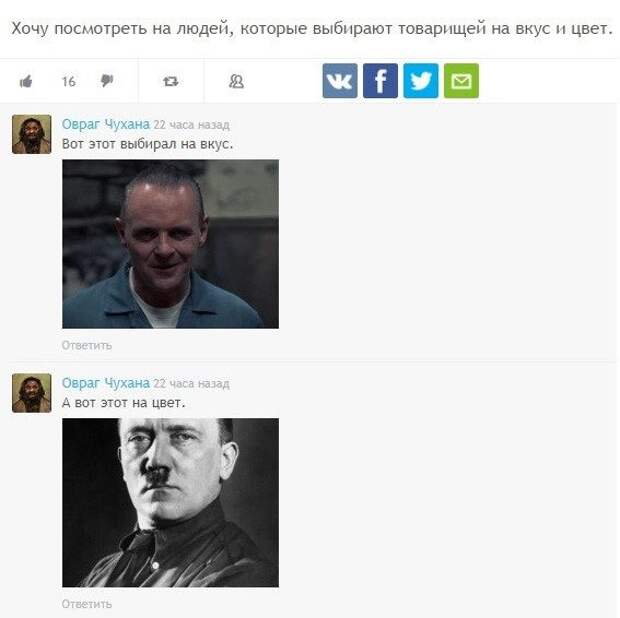This screenshot has height=618, width=620.
Task: Click the post text starting with Хочу посмотреть
Action: pos(312,28)
